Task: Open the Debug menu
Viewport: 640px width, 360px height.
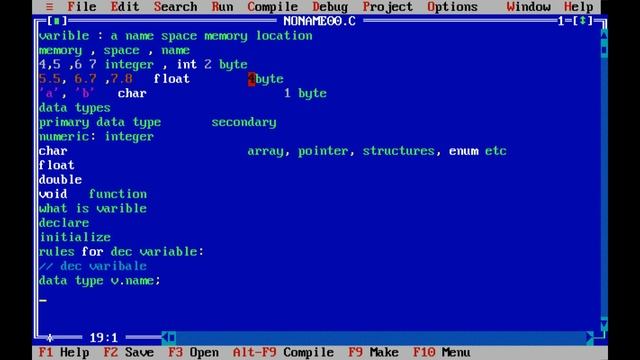Action: click(330, 7)
